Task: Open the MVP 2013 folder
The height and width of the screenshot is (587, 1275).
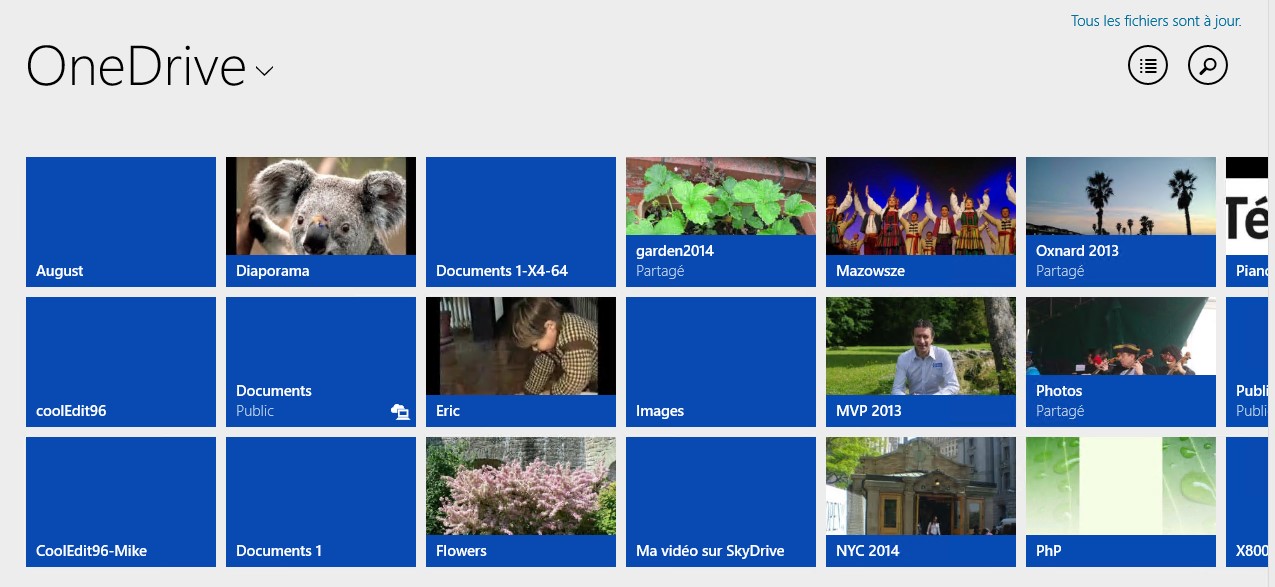Action: (x=921, y=362)
